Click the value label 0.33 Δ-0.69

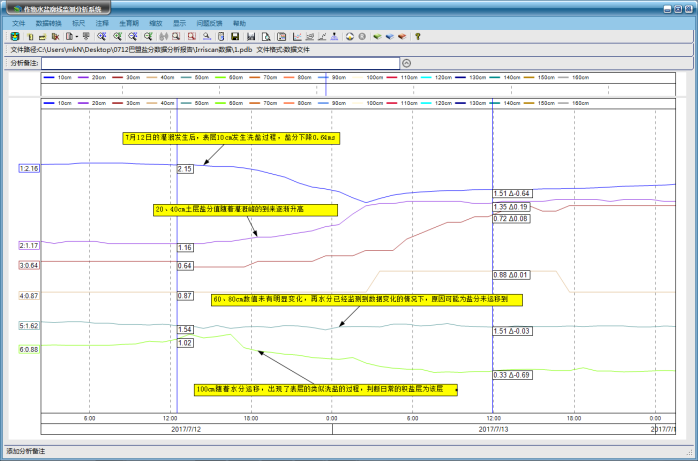click(x=513, y=375)
